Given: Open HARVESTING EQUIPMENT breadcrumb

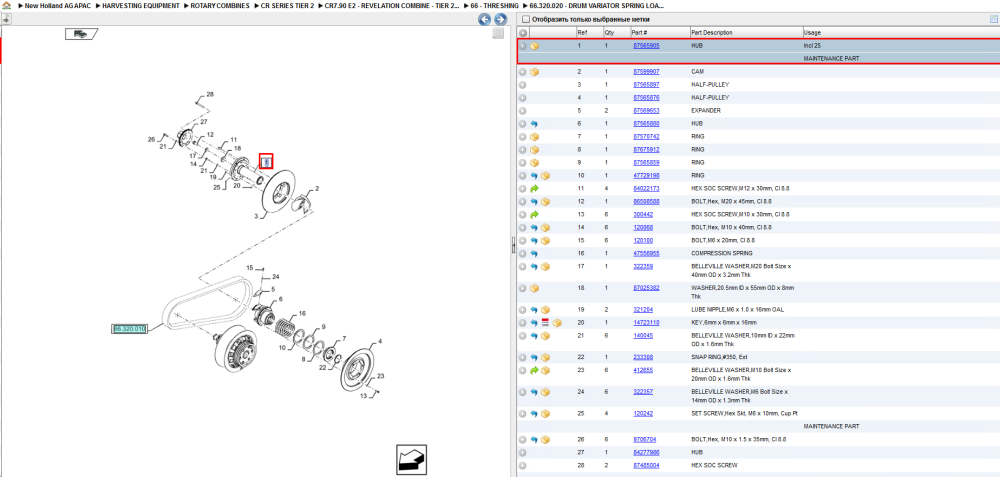Looking at the screenshot, I should [141, 5].
